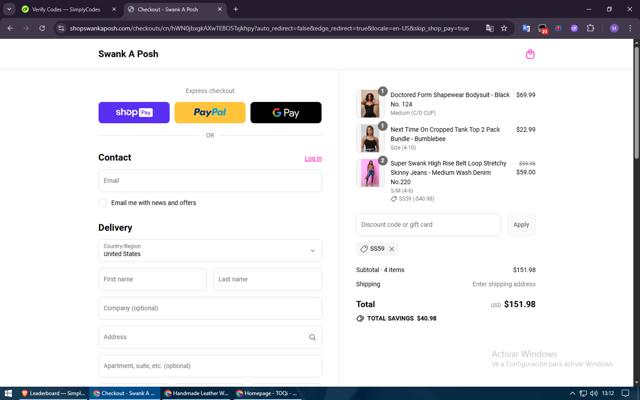Pay with the PayPal button
Viewport: 640px width, 400px height.
coord(210,112)
